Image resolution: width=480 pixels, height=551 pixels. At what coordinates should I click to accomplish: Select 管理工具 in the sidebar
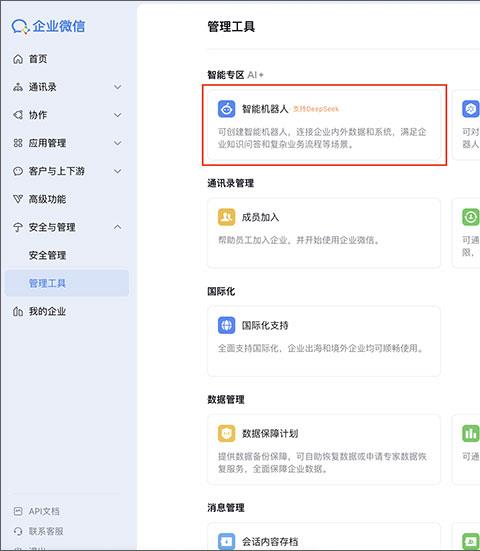(x=67, y=283)
